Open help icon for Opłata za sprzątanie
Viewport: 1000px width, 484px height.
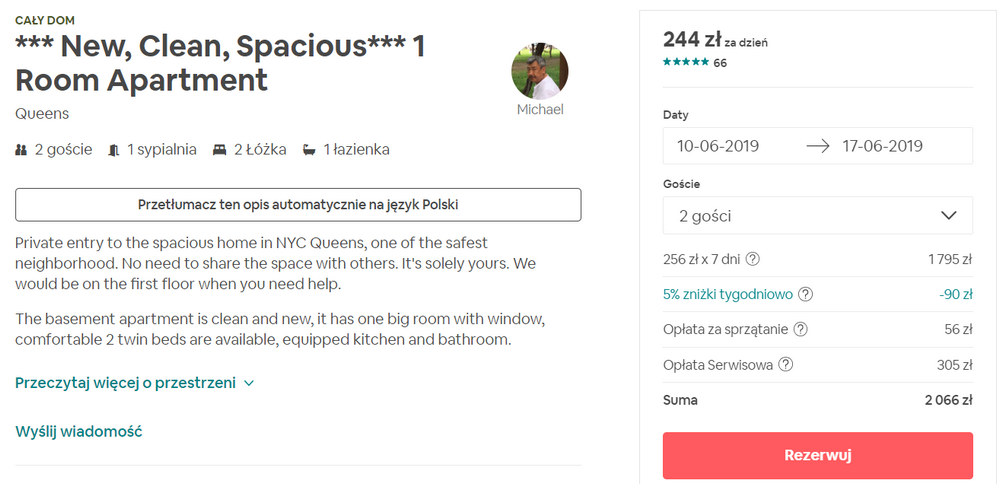pos(801,330)
